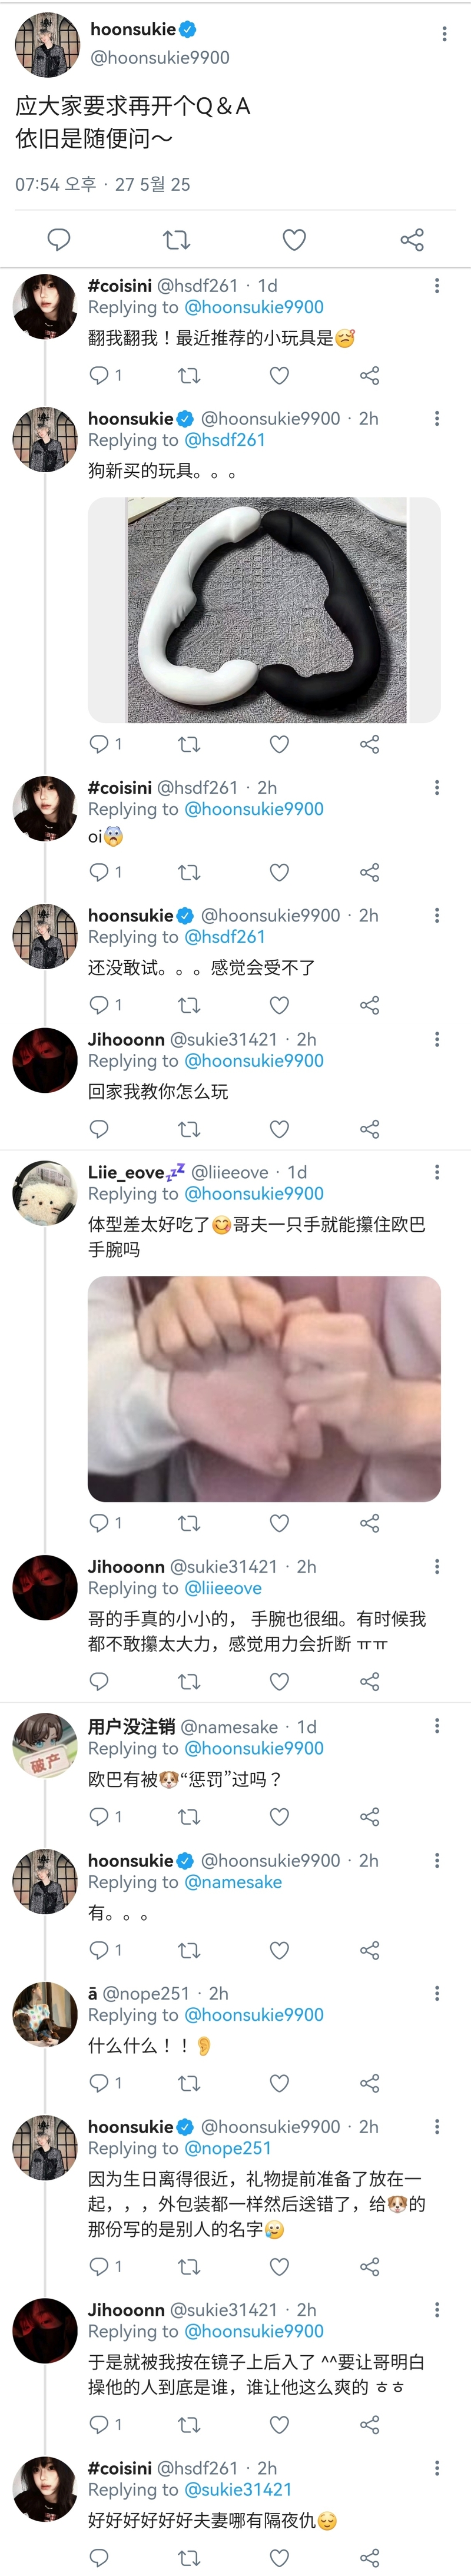Share the main hoonsukie tweet
Viewport: 471px width, 2576px height.
[x=412, y=239]
